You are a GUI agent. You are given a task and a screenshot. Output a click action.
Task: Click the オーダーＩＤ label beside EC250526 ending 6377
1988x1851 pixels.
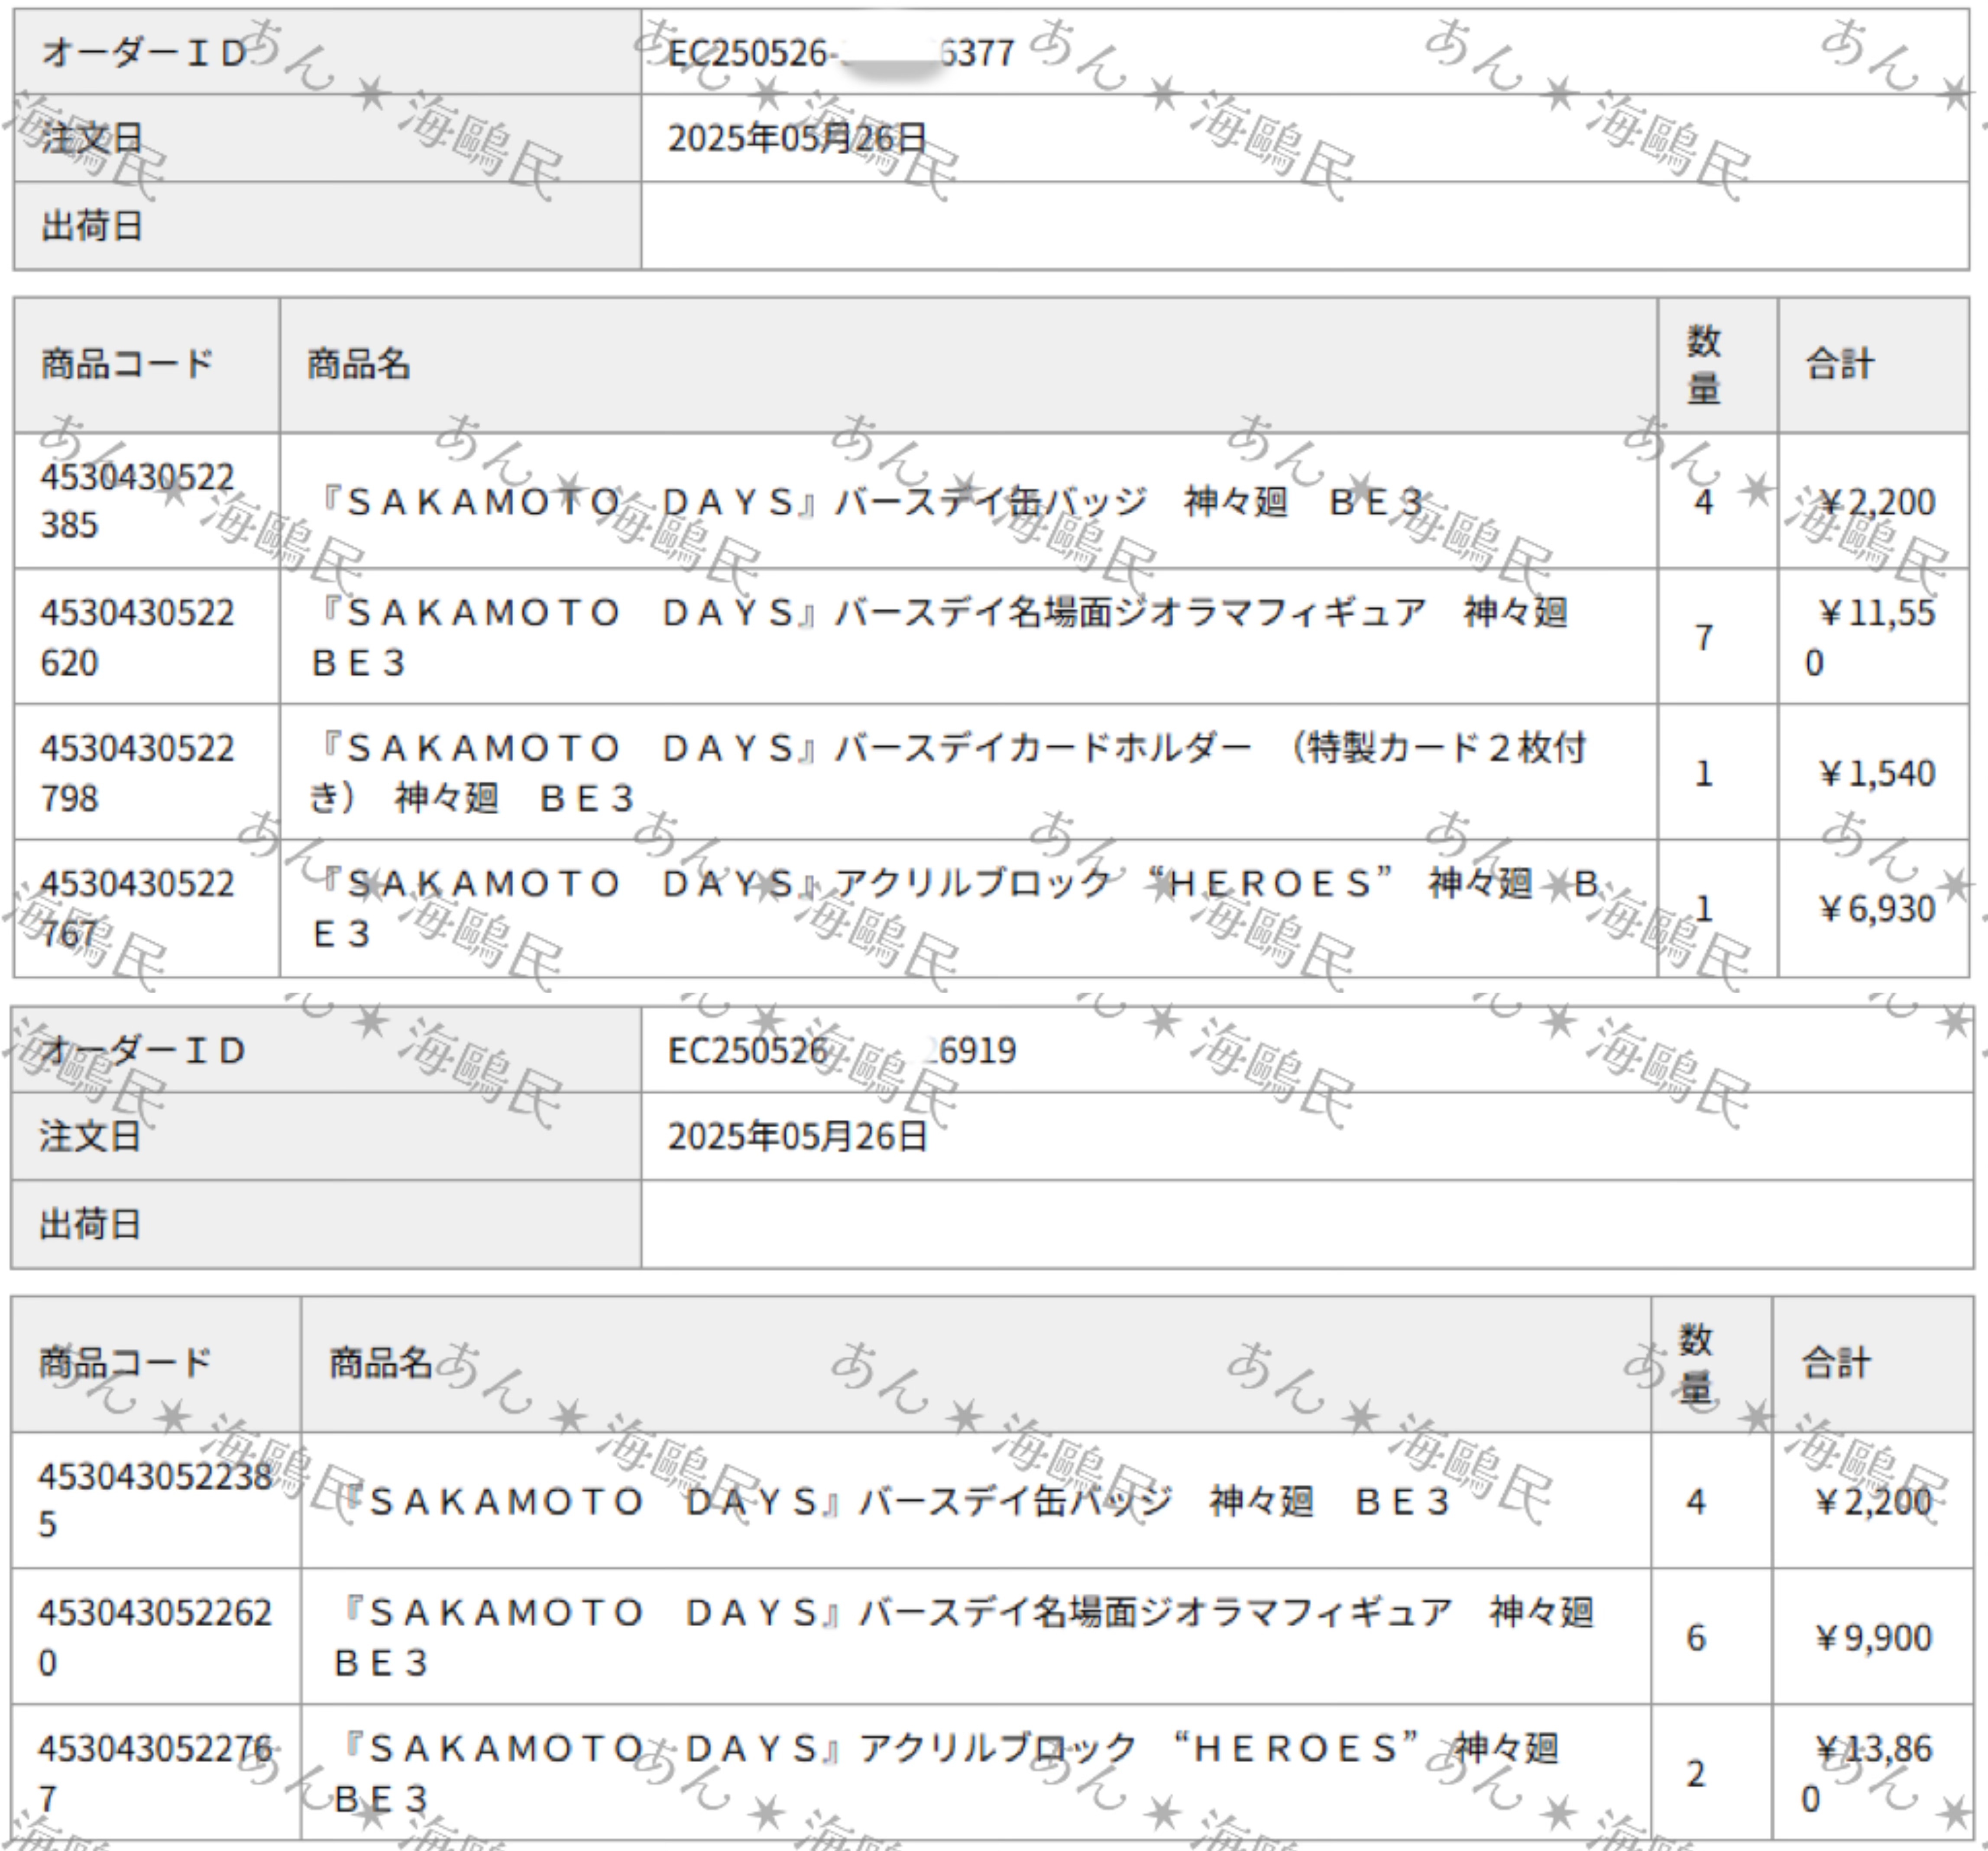[x=144, y=53]
